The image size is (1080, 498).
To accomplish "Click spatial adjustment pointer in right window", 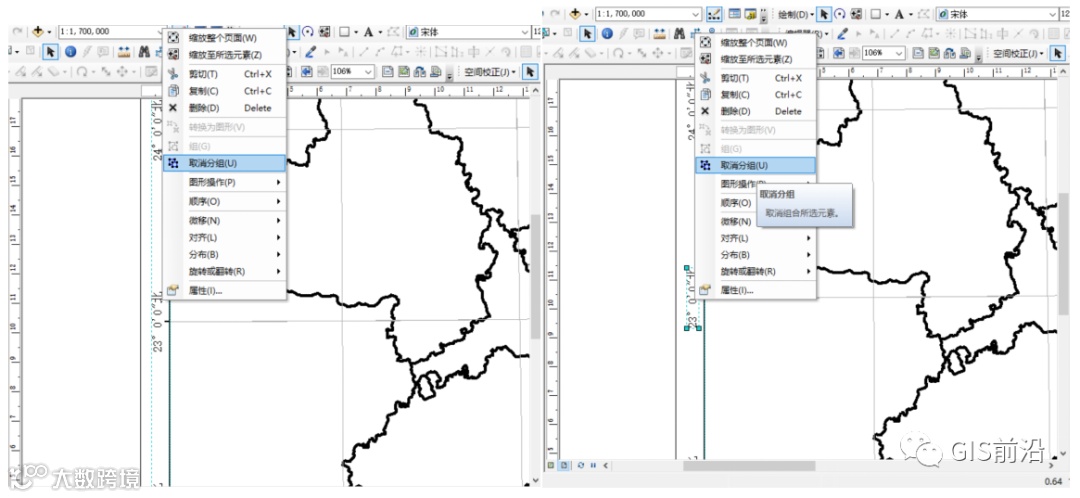I will point(1057,54).
